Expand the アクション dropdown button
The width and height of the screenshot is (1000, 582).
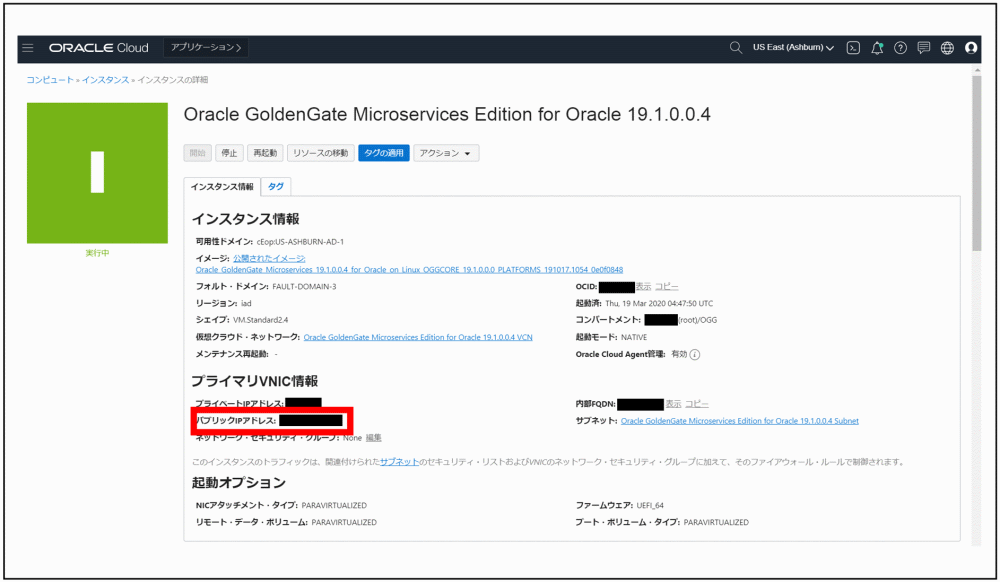pos(446,153)
